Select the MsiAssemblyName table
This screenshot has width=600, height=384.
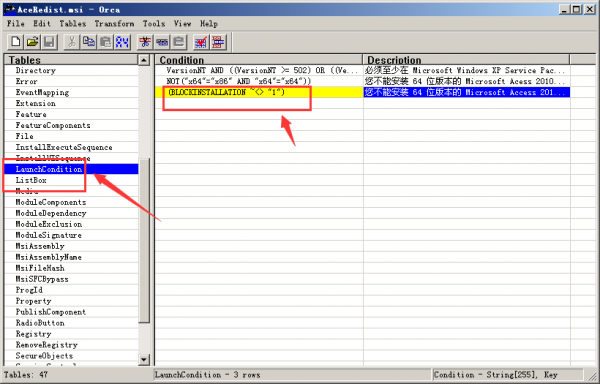(49, 257)
